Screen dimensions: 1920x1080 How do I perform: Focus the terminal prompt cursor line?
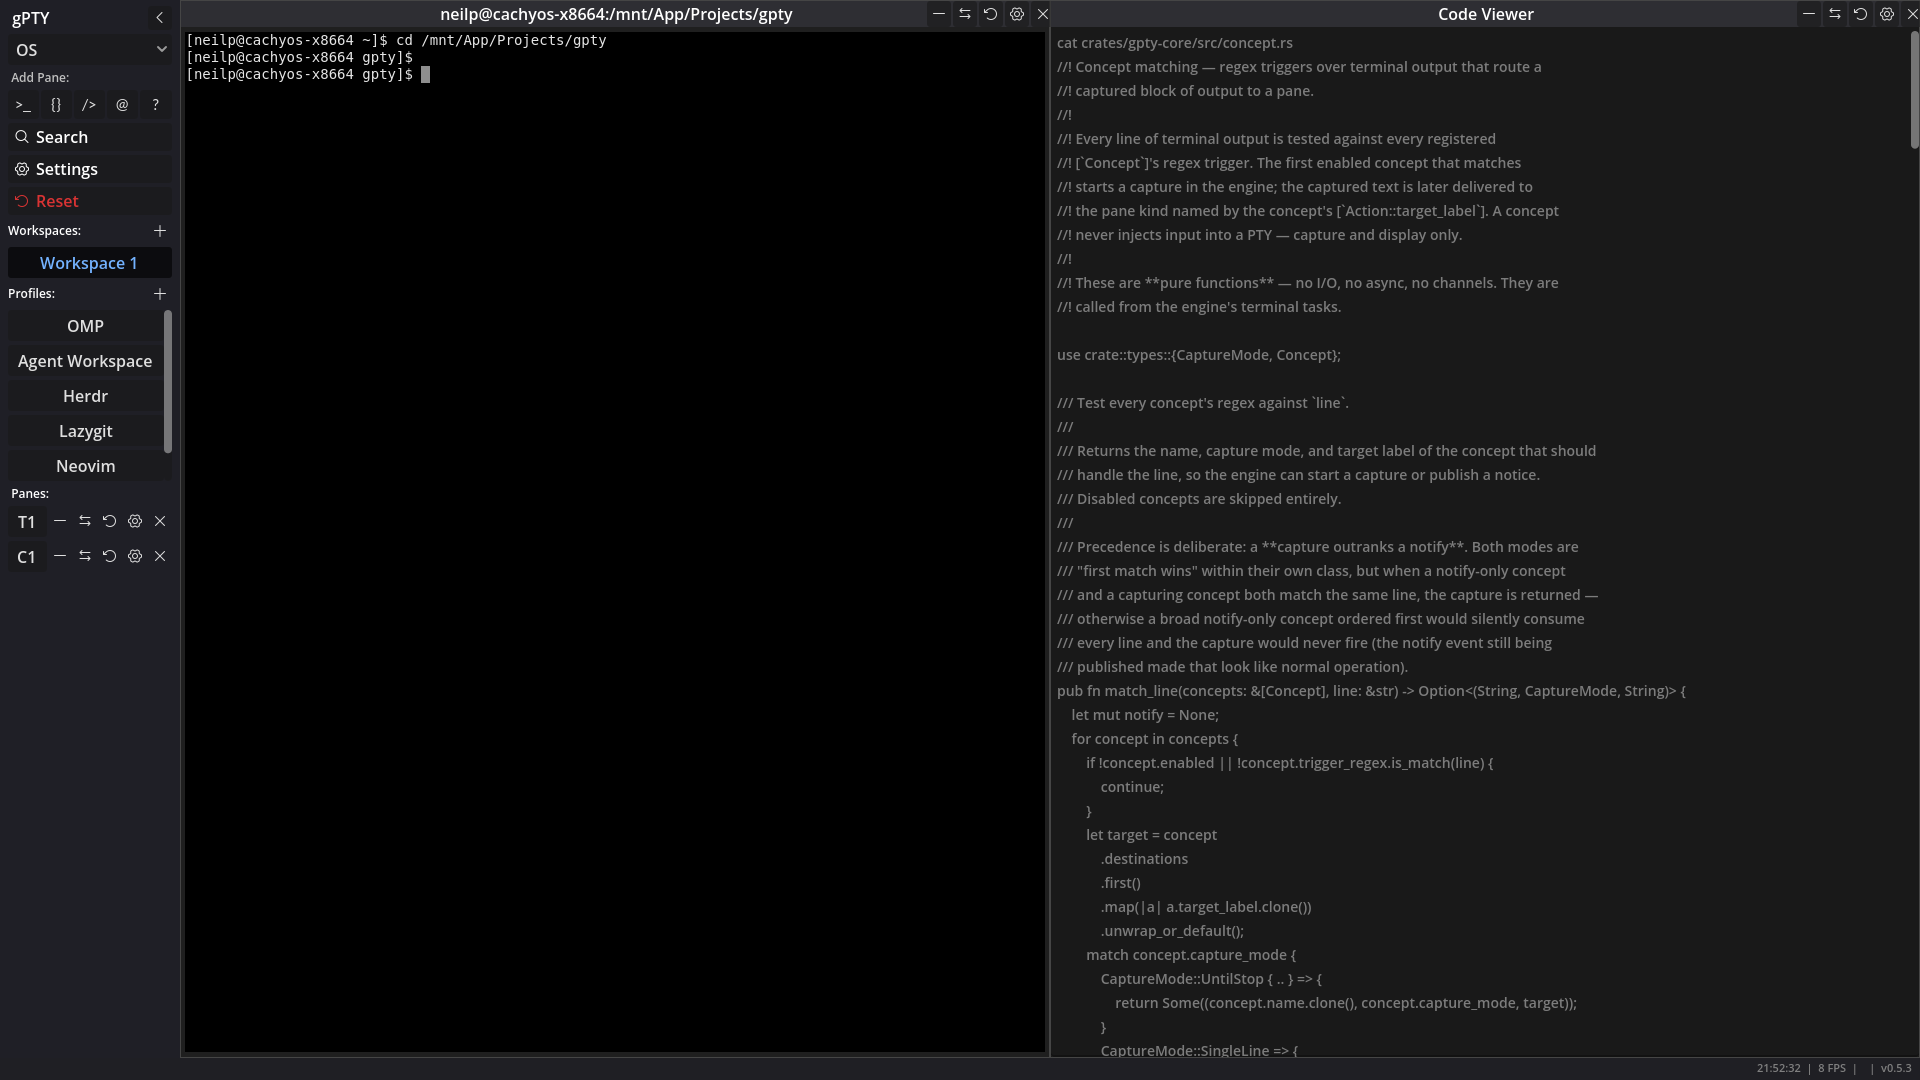(x=308, y=74)
